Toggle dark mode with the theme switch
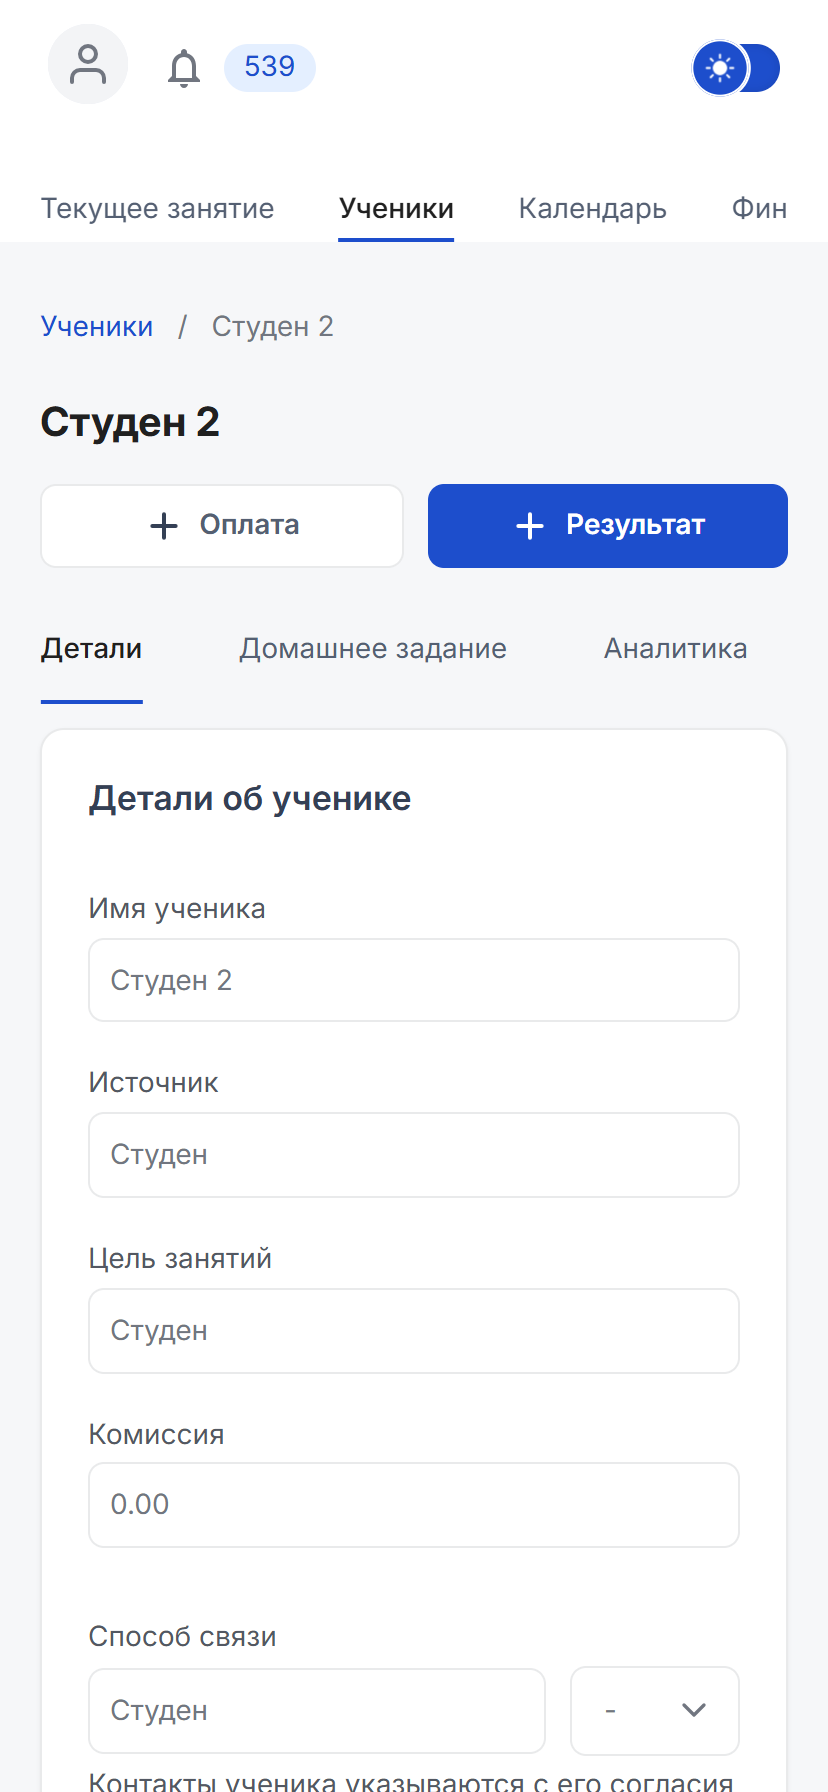The width and height of the screenshot is (828, 1792). 737,68
